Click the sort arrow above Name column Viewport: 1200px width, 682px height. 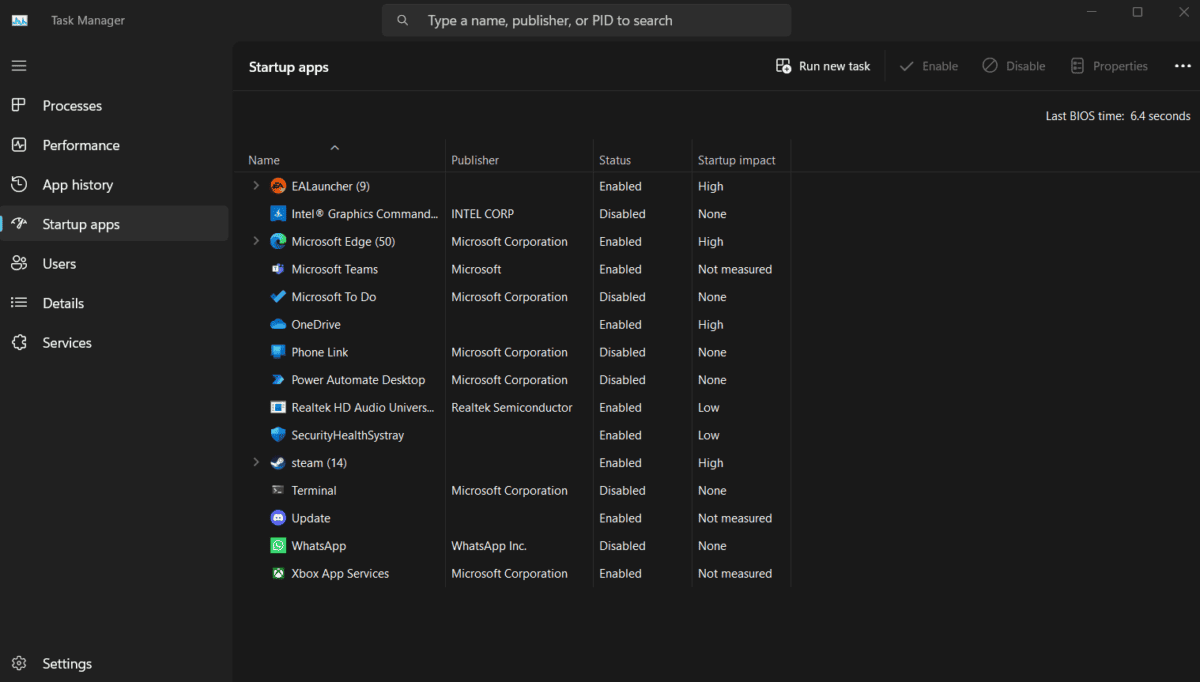(335, 148)
